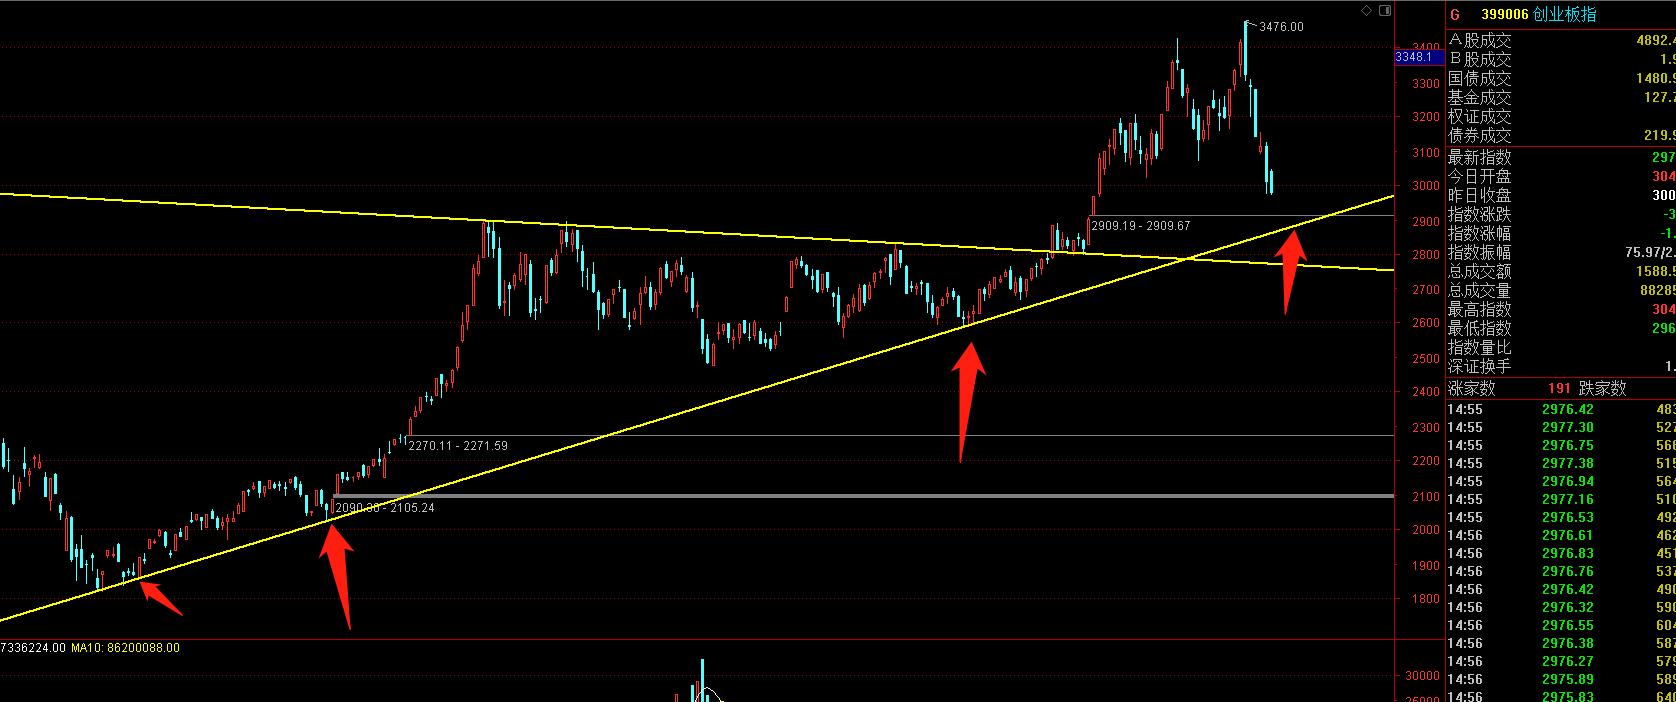
Task: Select the tick row priced 2976.83
Action: pos(1561,553)
